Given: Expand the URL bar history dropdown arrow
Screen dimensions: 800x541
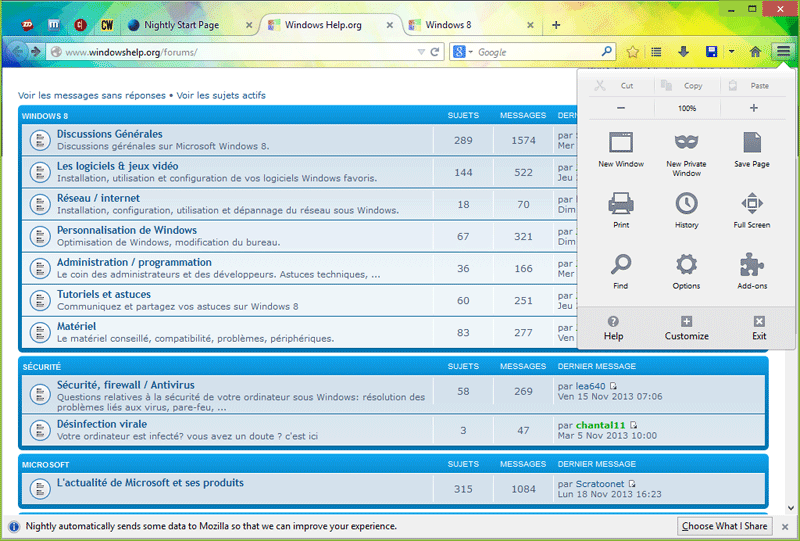Looking at the screenshot, I should [x=421, y=52].
